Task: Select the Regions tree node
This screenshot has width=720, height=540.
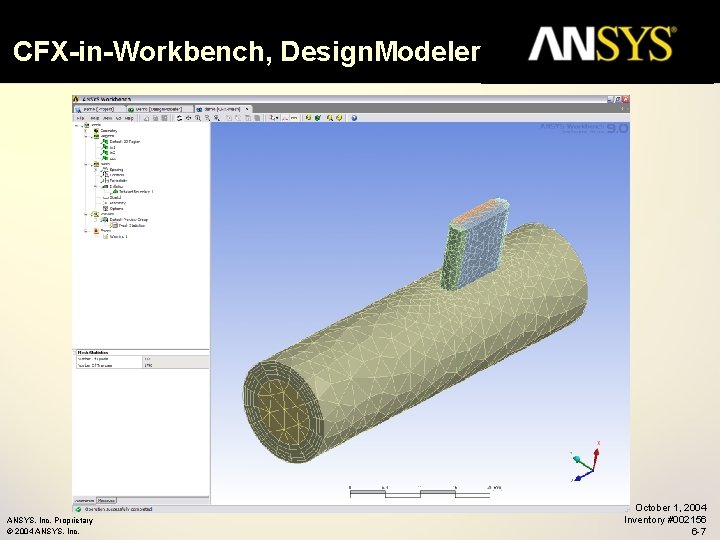Action: [x=107, y=136]
